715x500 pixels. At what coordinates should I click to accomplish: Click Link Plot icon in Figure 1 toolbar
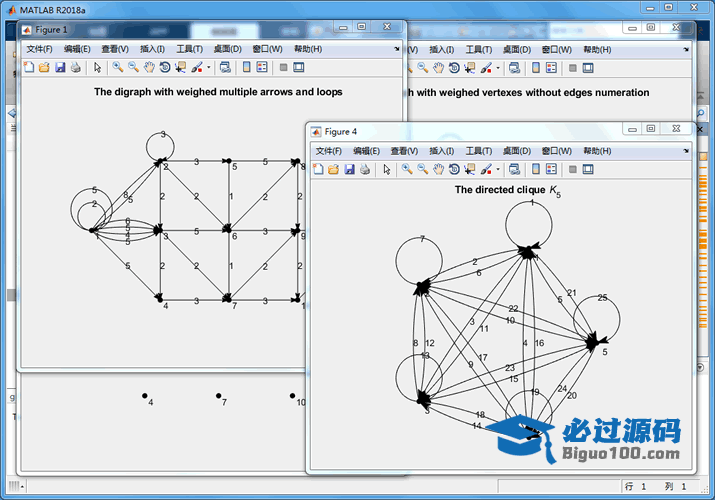pos(225,68)
